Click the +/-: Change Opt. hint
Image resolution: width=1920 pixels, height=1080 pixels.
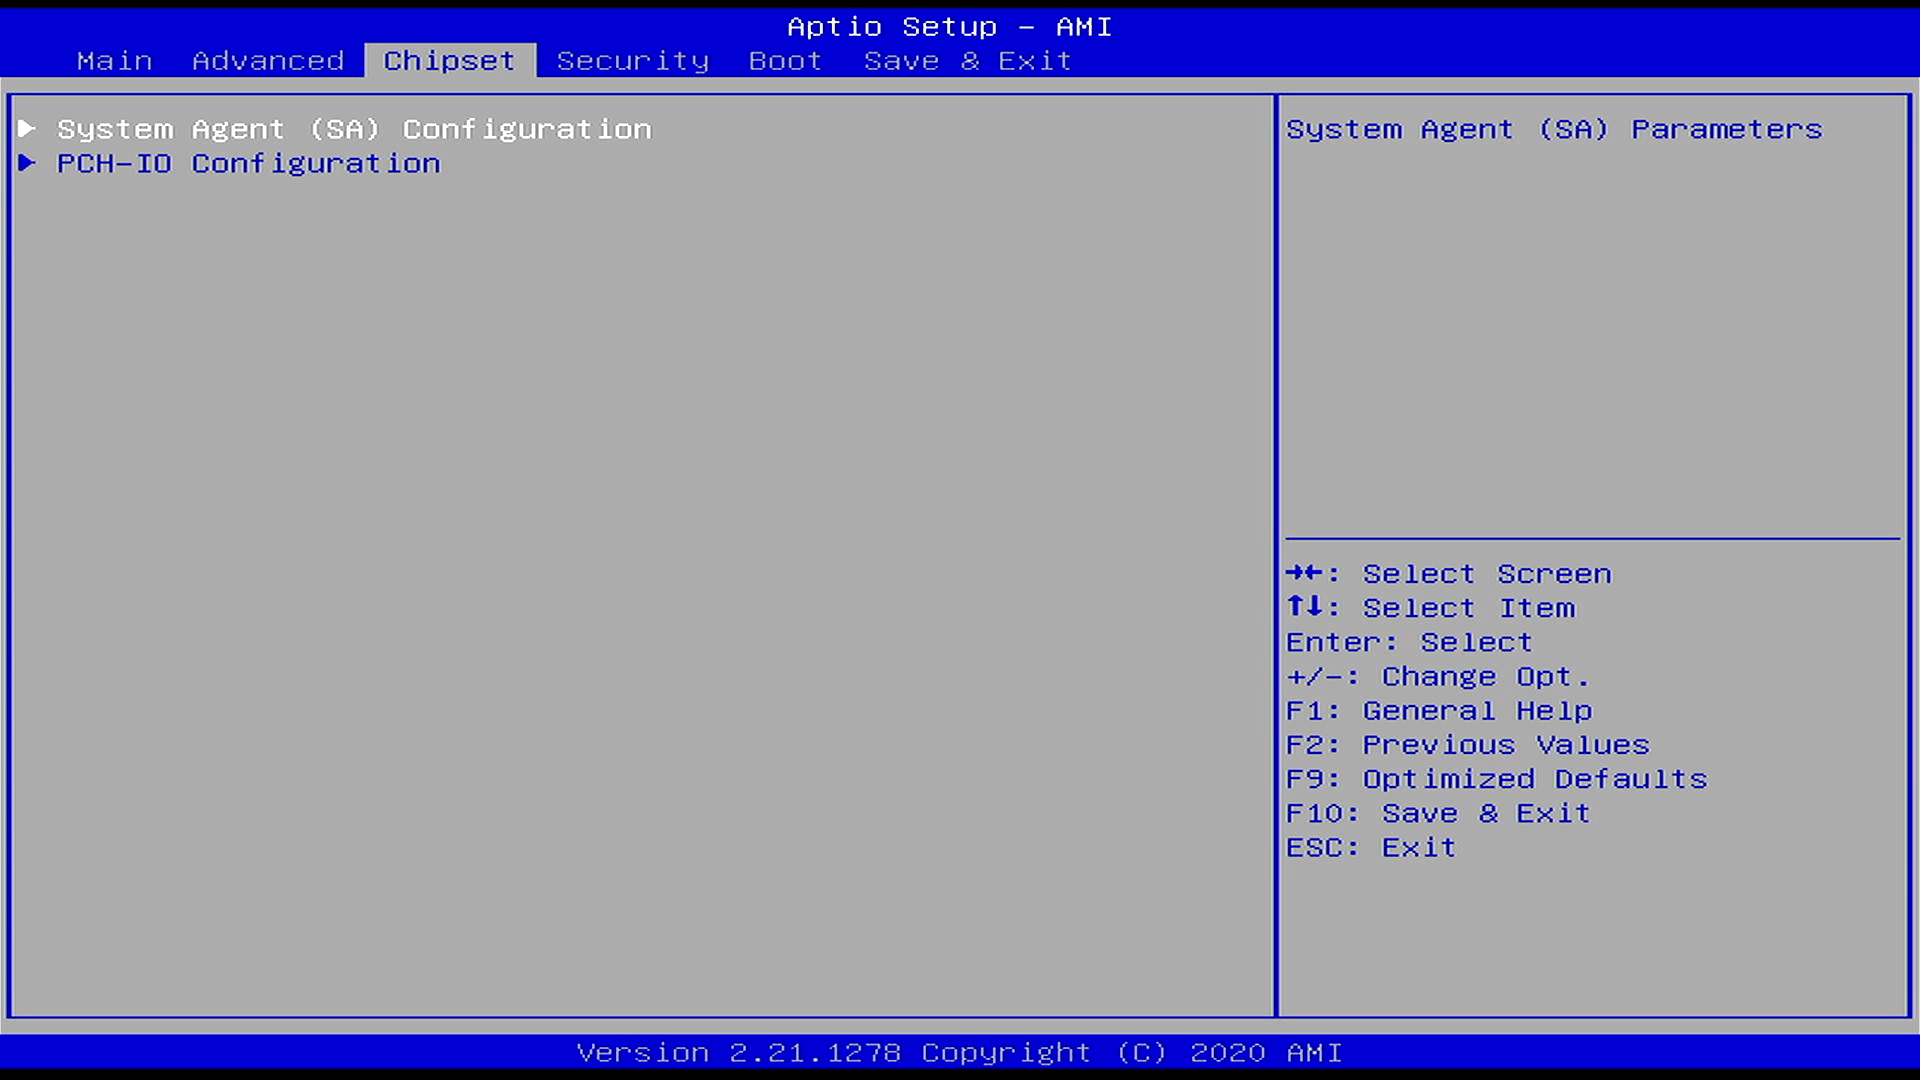tap(1438, 677)
